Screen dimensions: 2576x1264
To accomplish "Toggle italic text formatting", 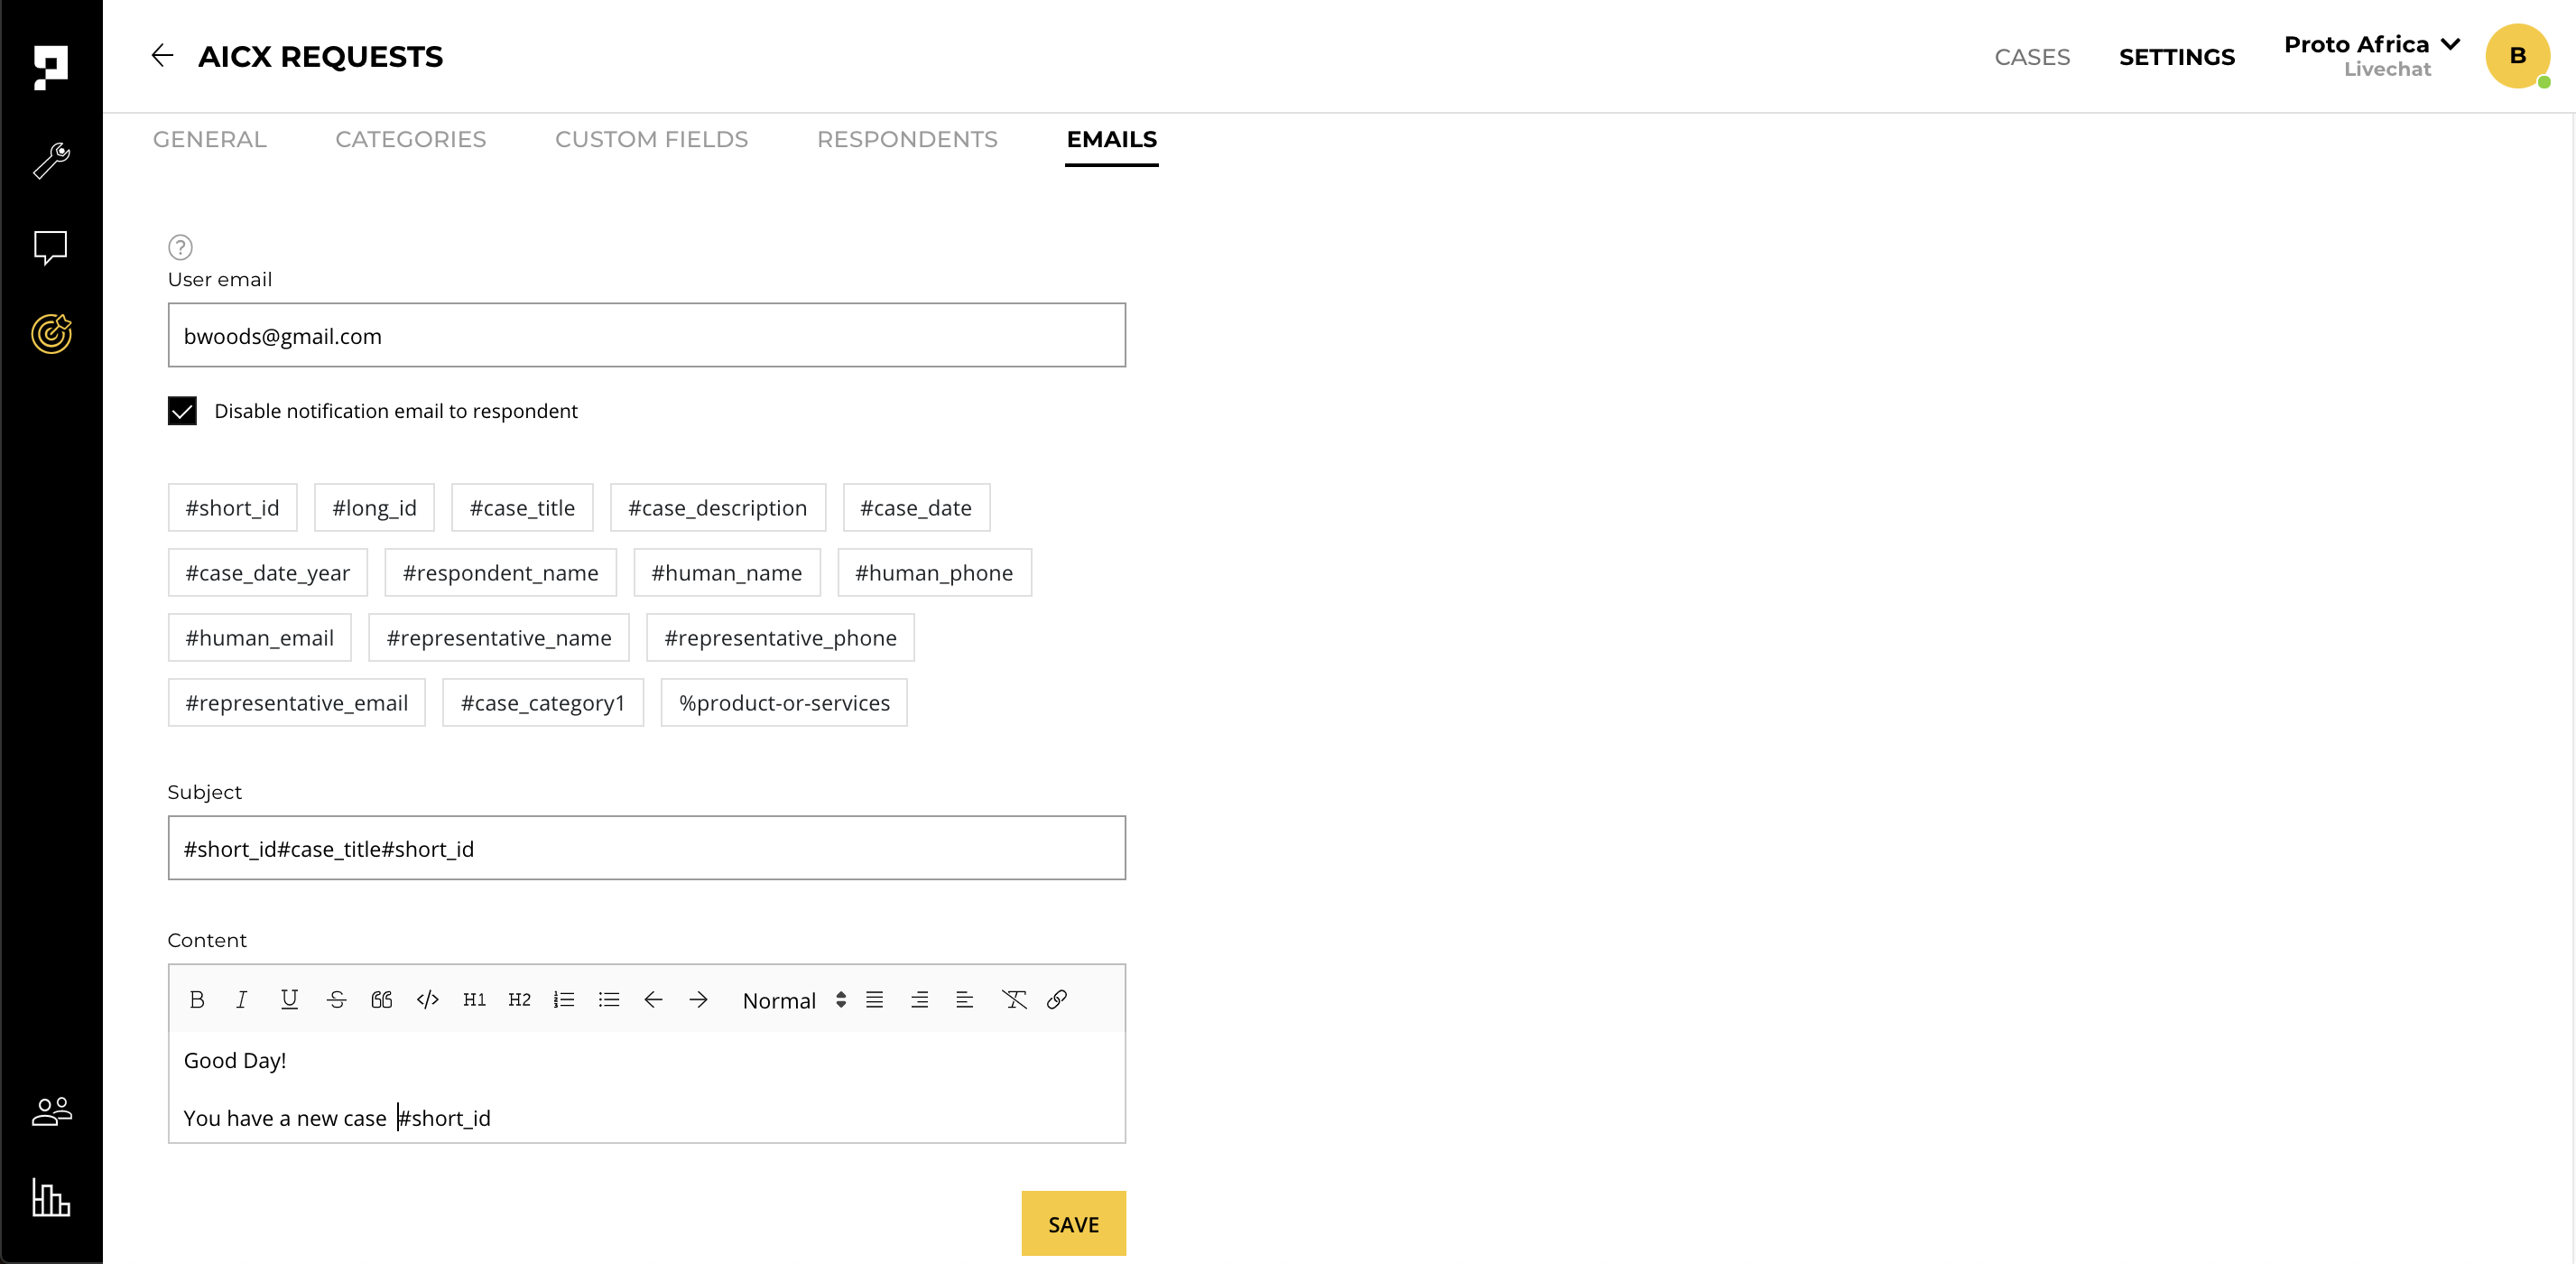I will [x=241, y=999].
